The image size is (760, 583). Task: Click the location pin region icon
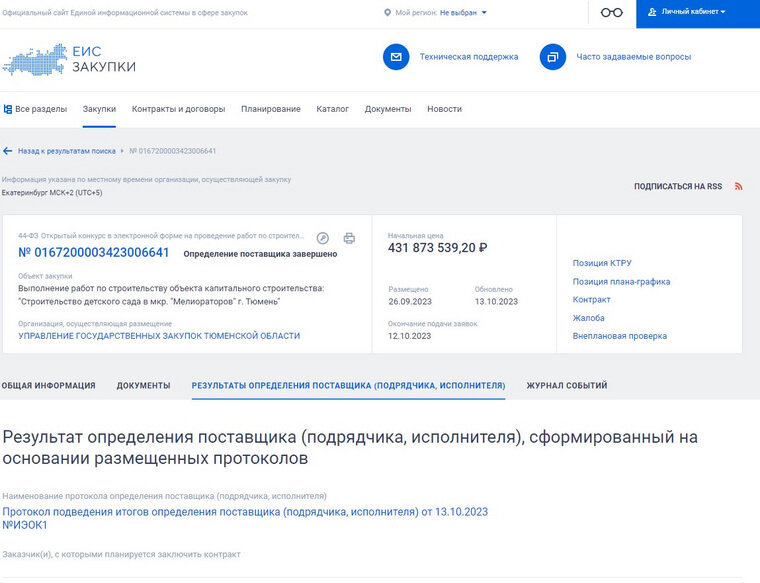point(387,13)
